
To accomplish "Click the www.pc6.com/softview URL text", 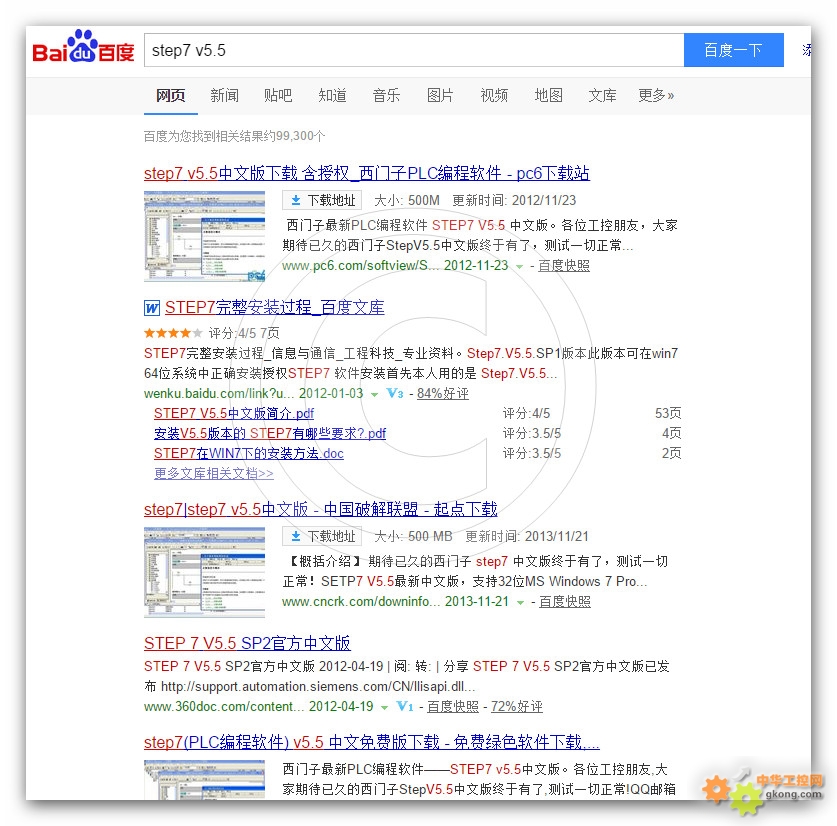I will [x=360, y=265].
